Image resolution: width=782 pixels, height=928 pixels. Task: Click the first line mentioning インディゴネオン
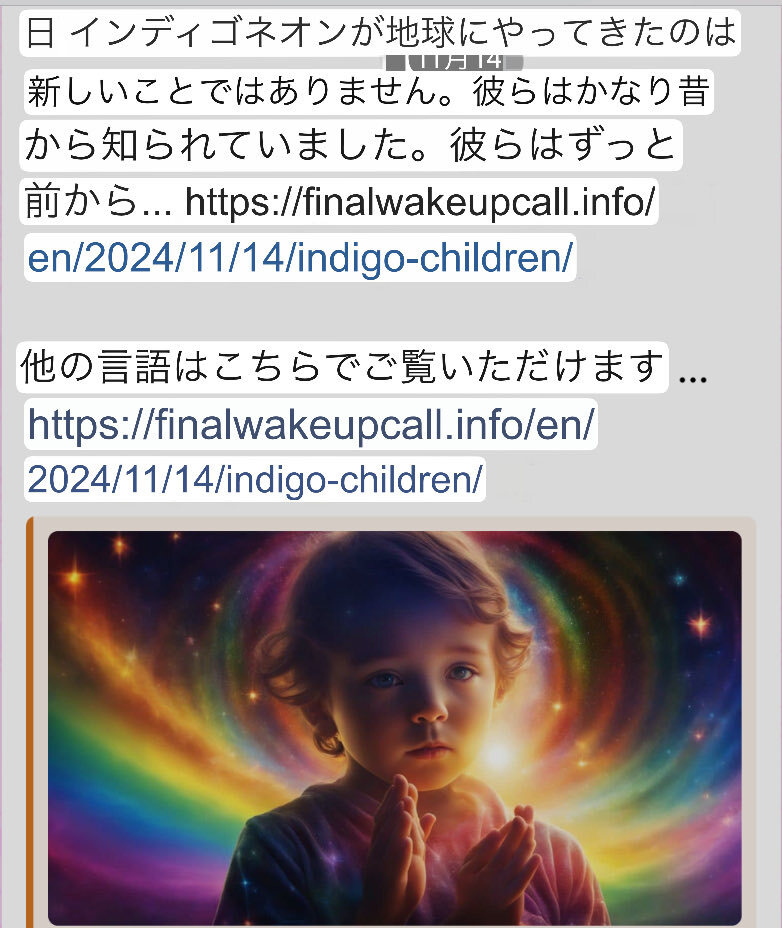[x=380, y=33]
